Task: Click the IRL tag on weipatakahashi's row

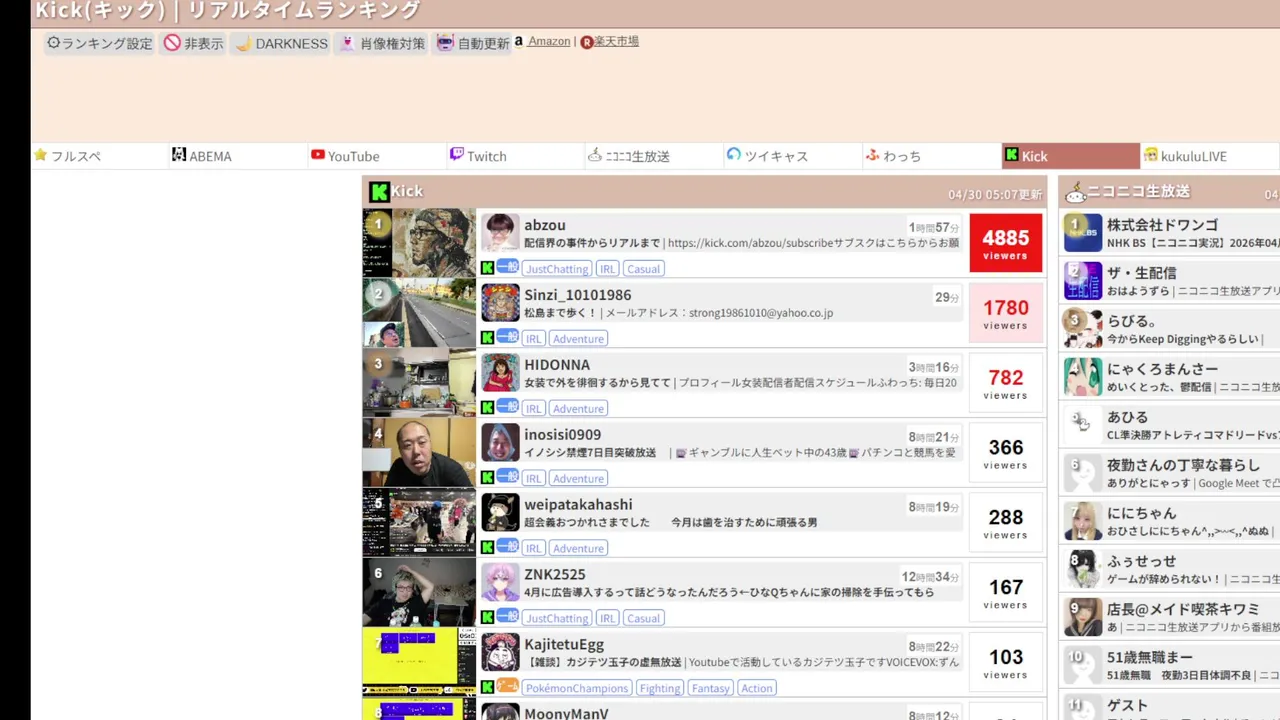Action: click(x=533, y=549)
